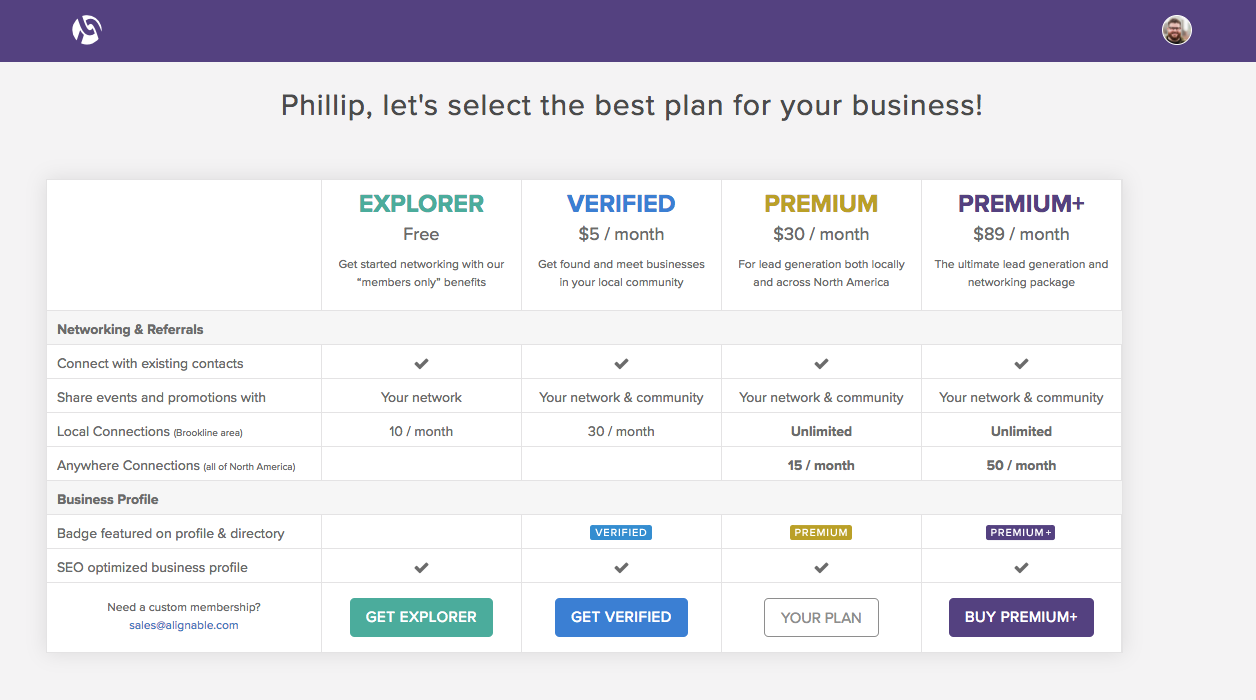The width and height of the screenshot is (1256, 700).
Task: Open the sales@alignable.com email link
Action: (x=184, y=625)
